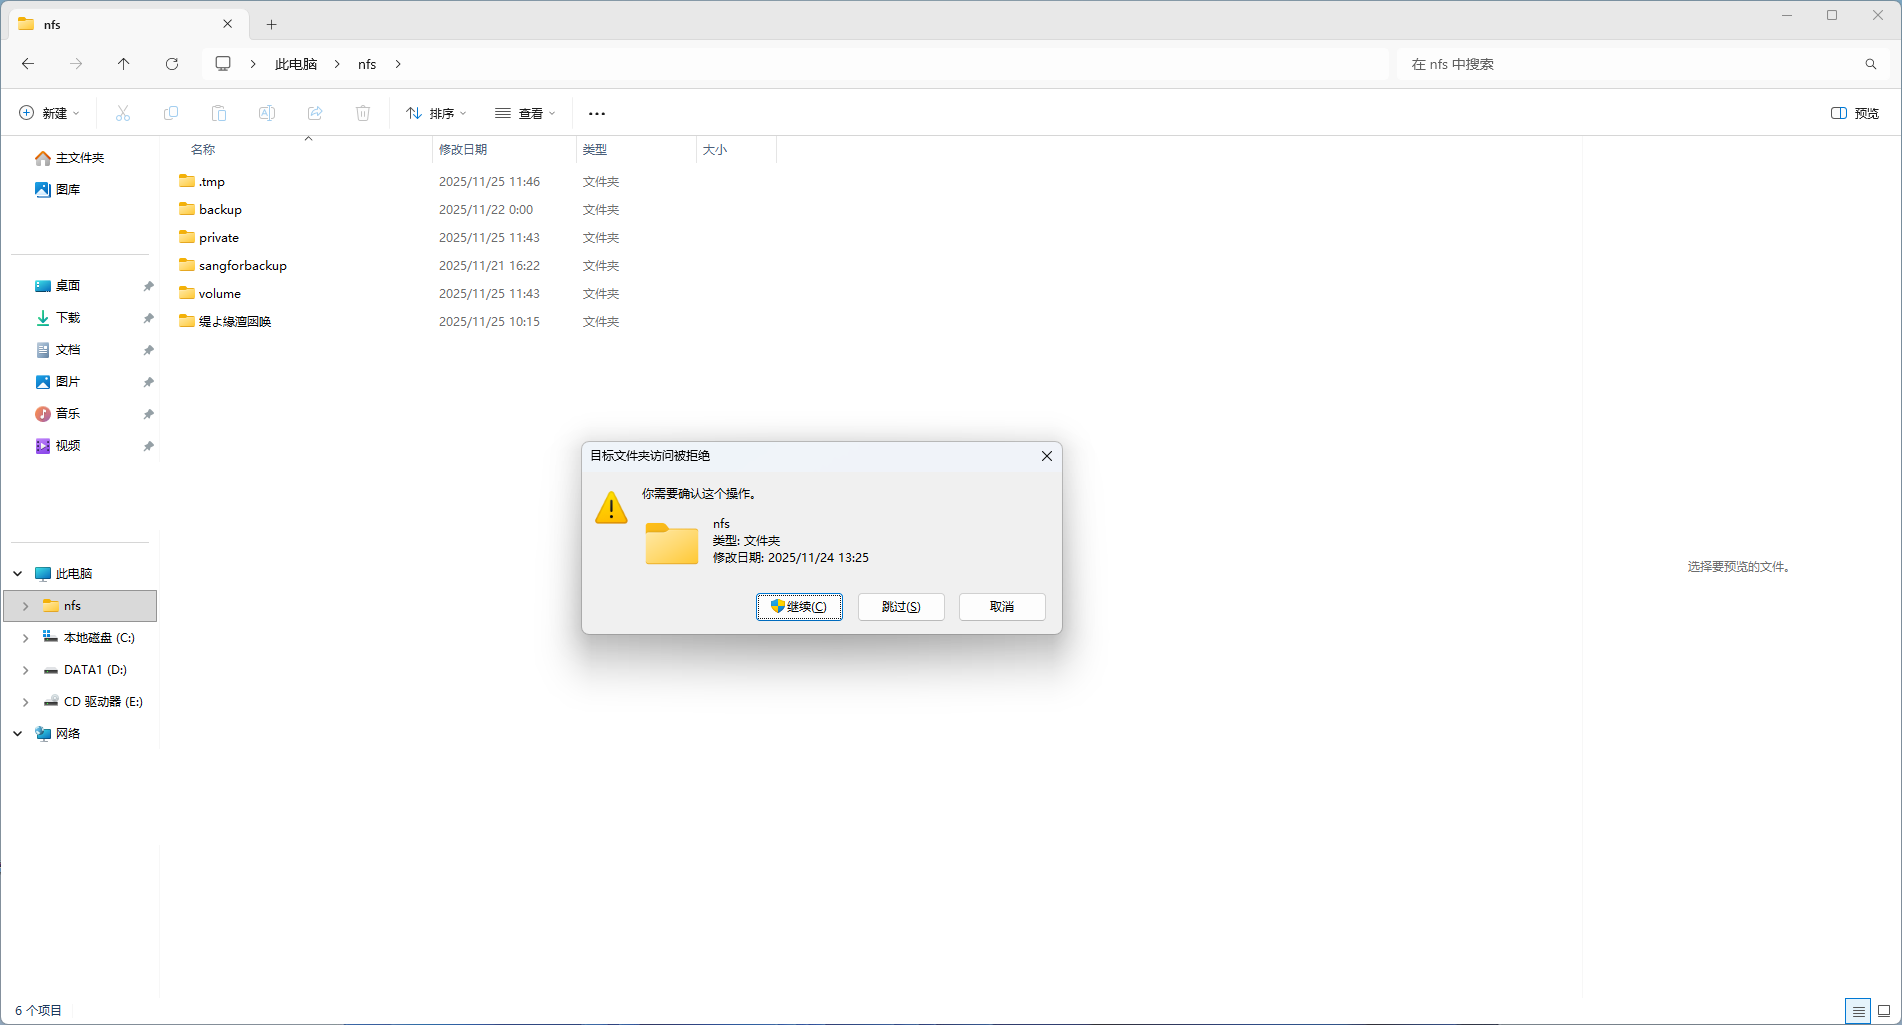
Task: Expand chevron after 此电脑 in address bar
Action: (x=337, y=64)
